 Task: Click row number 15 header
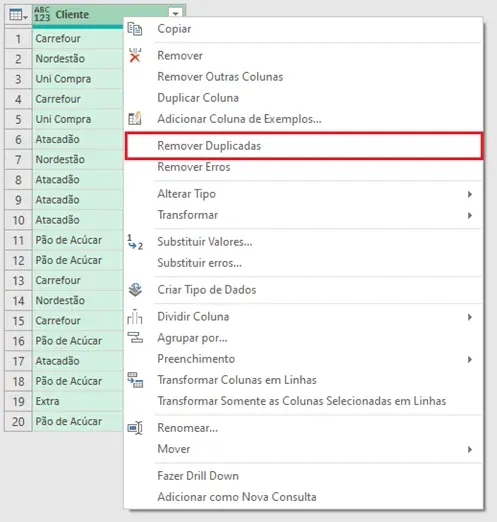pyautogui.click(x=18, y=321)
